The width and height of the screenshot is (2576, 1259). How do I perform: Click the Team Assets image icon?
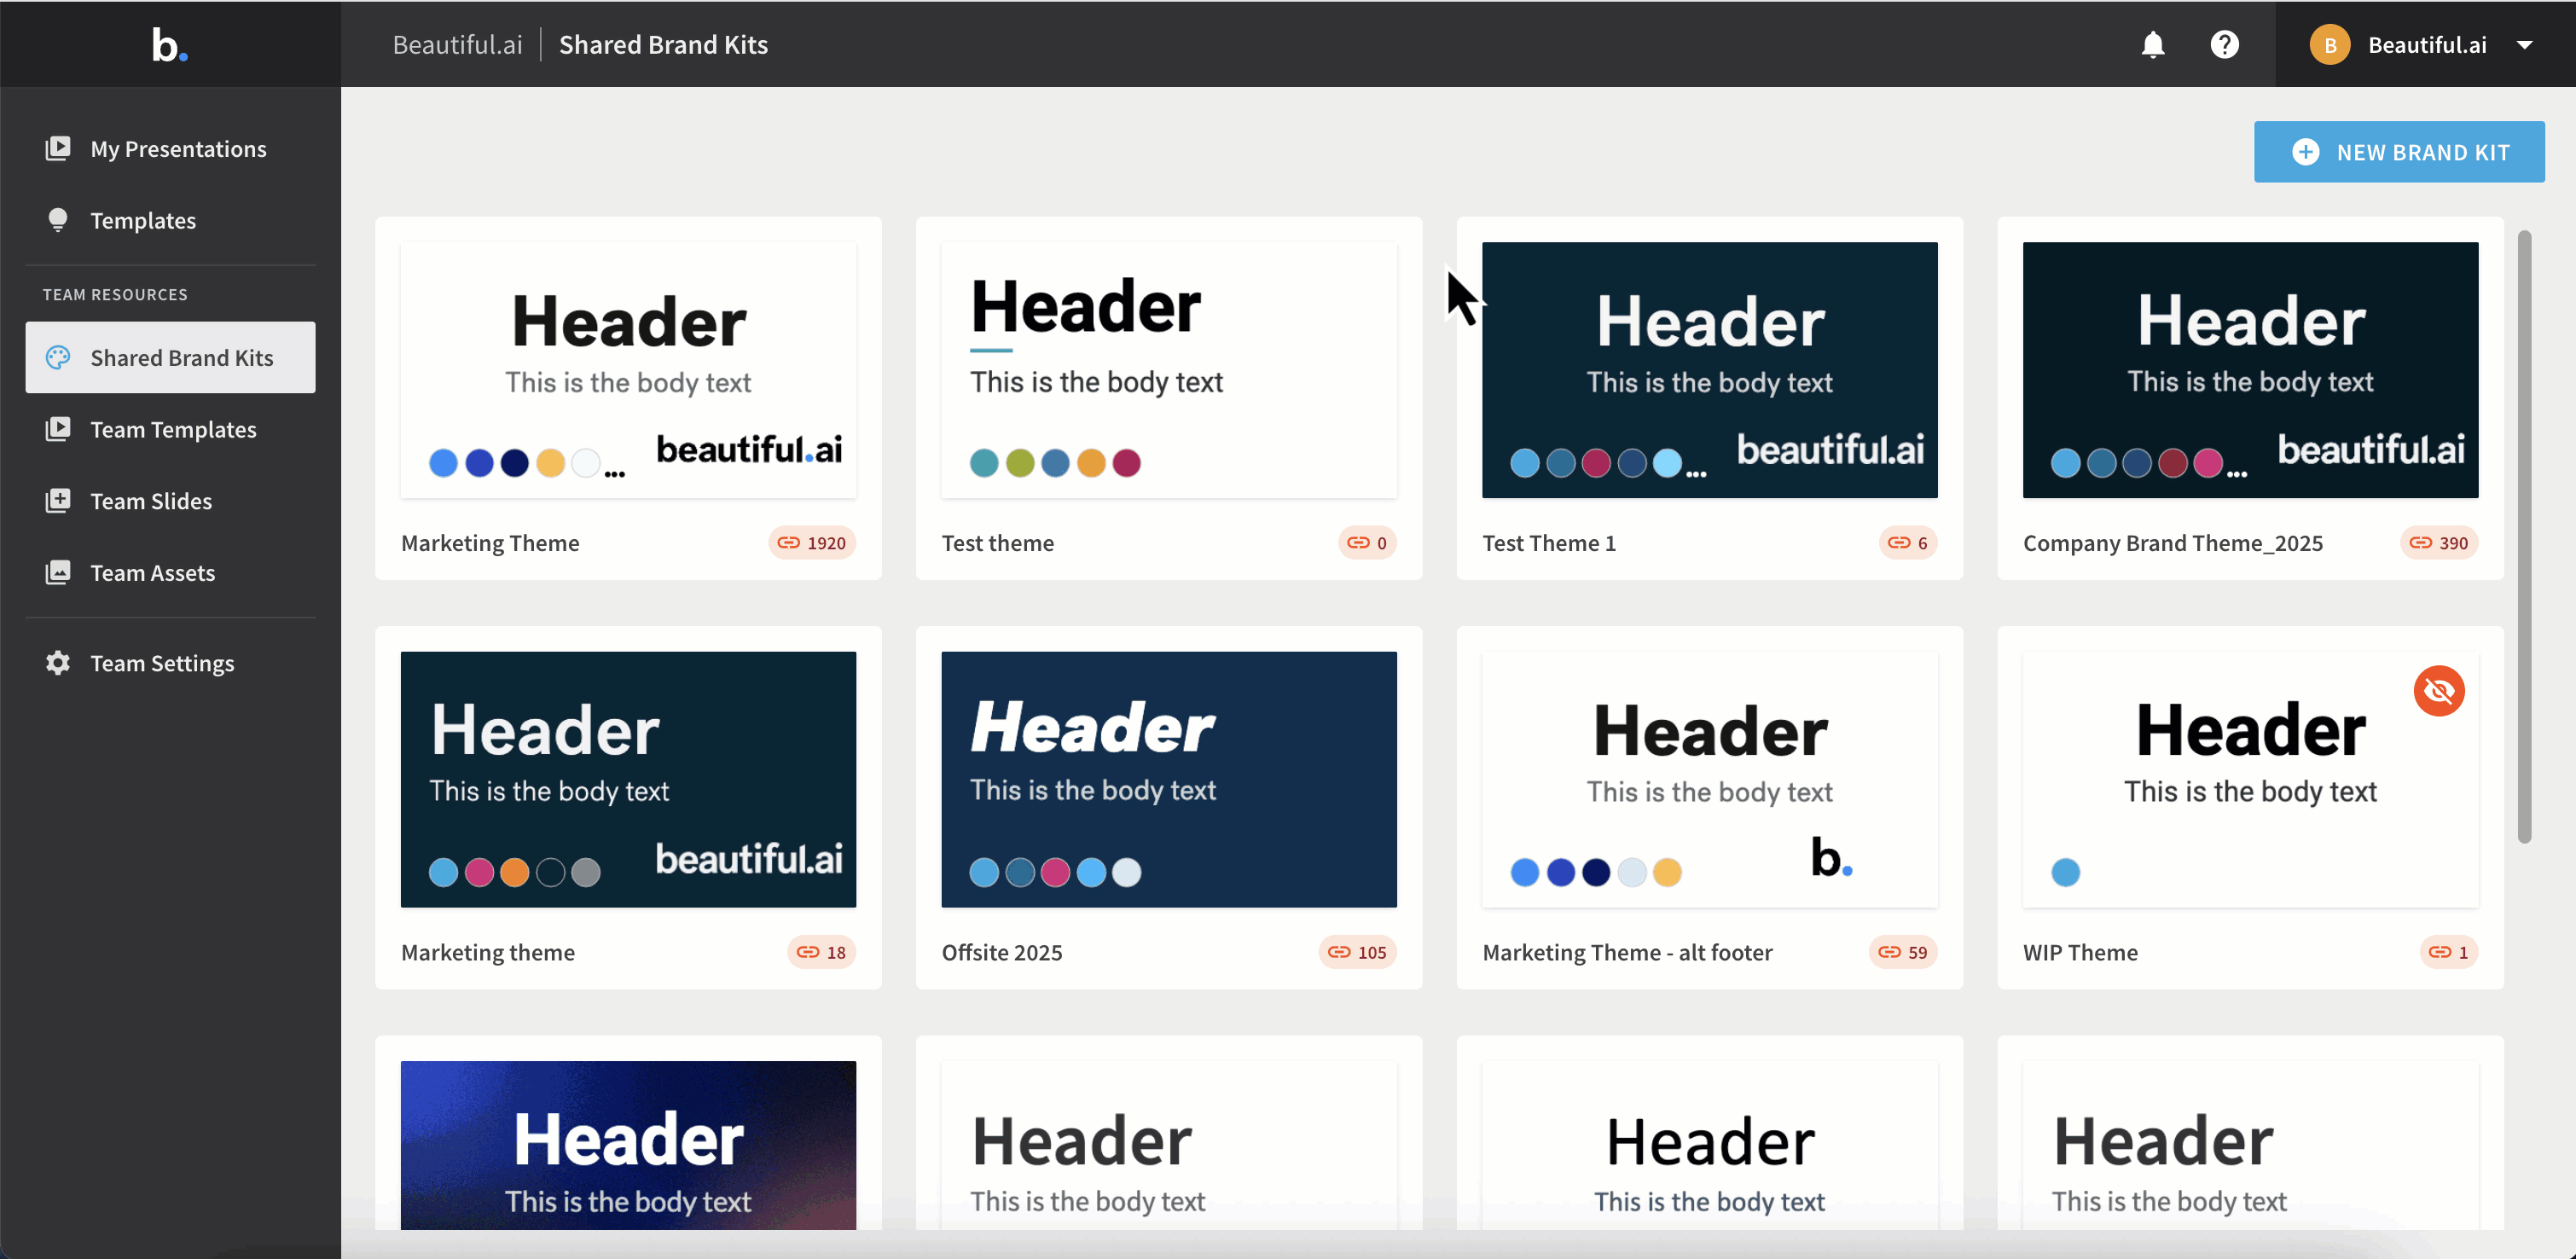(x=58, y=572)
